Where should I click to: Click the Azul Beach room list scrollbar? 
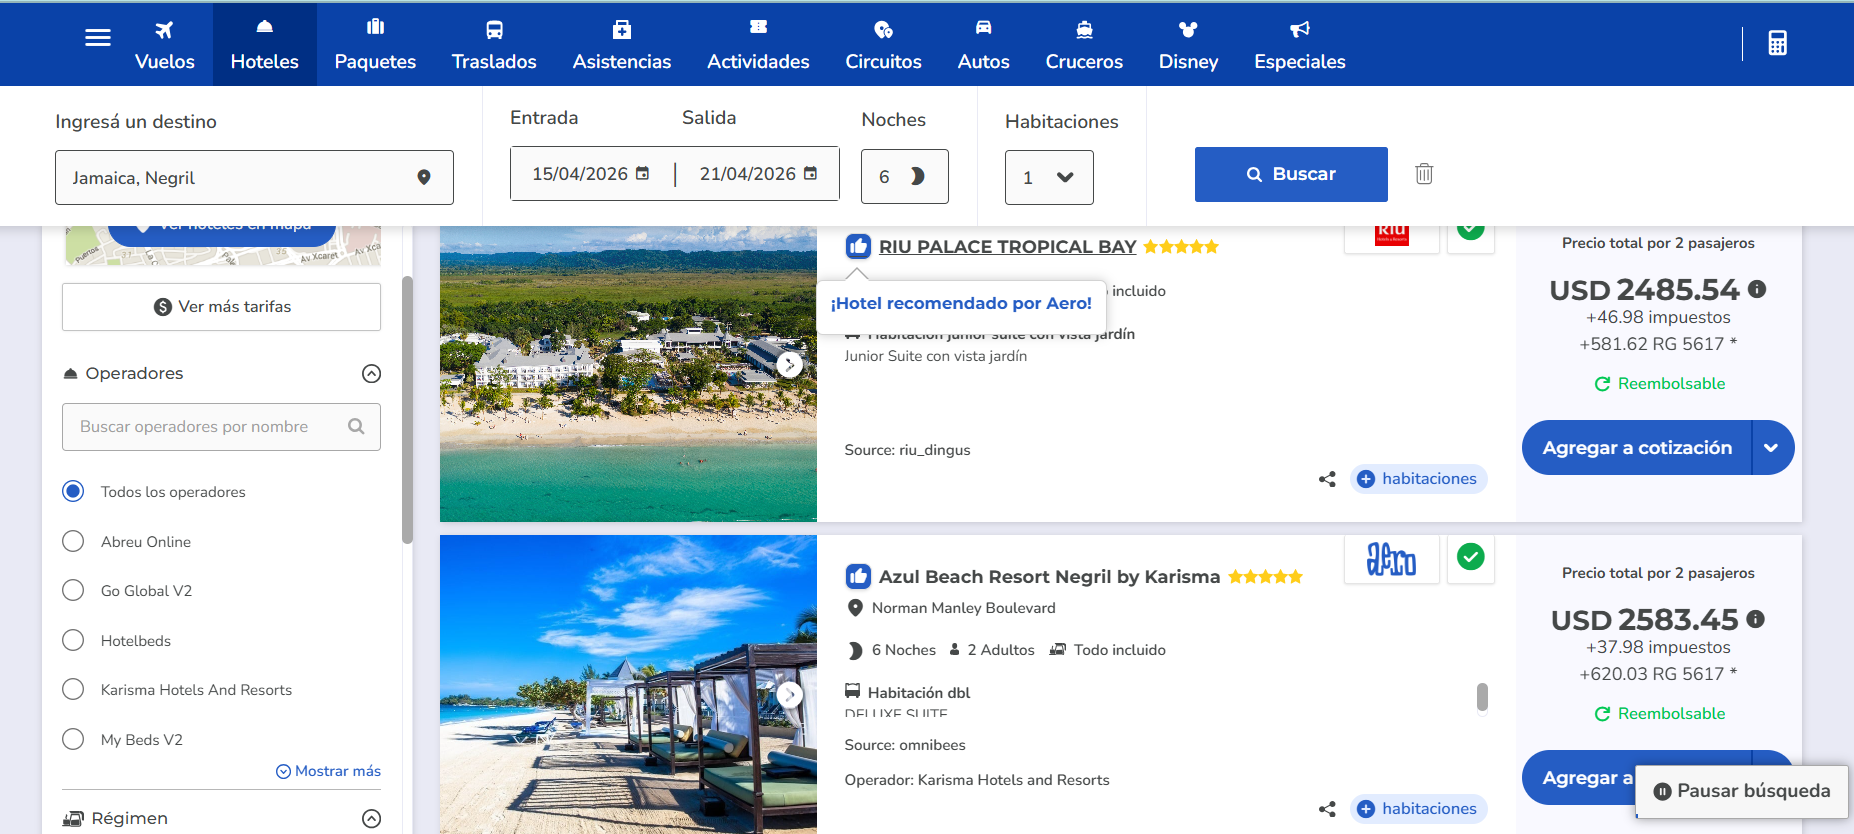1482,697
